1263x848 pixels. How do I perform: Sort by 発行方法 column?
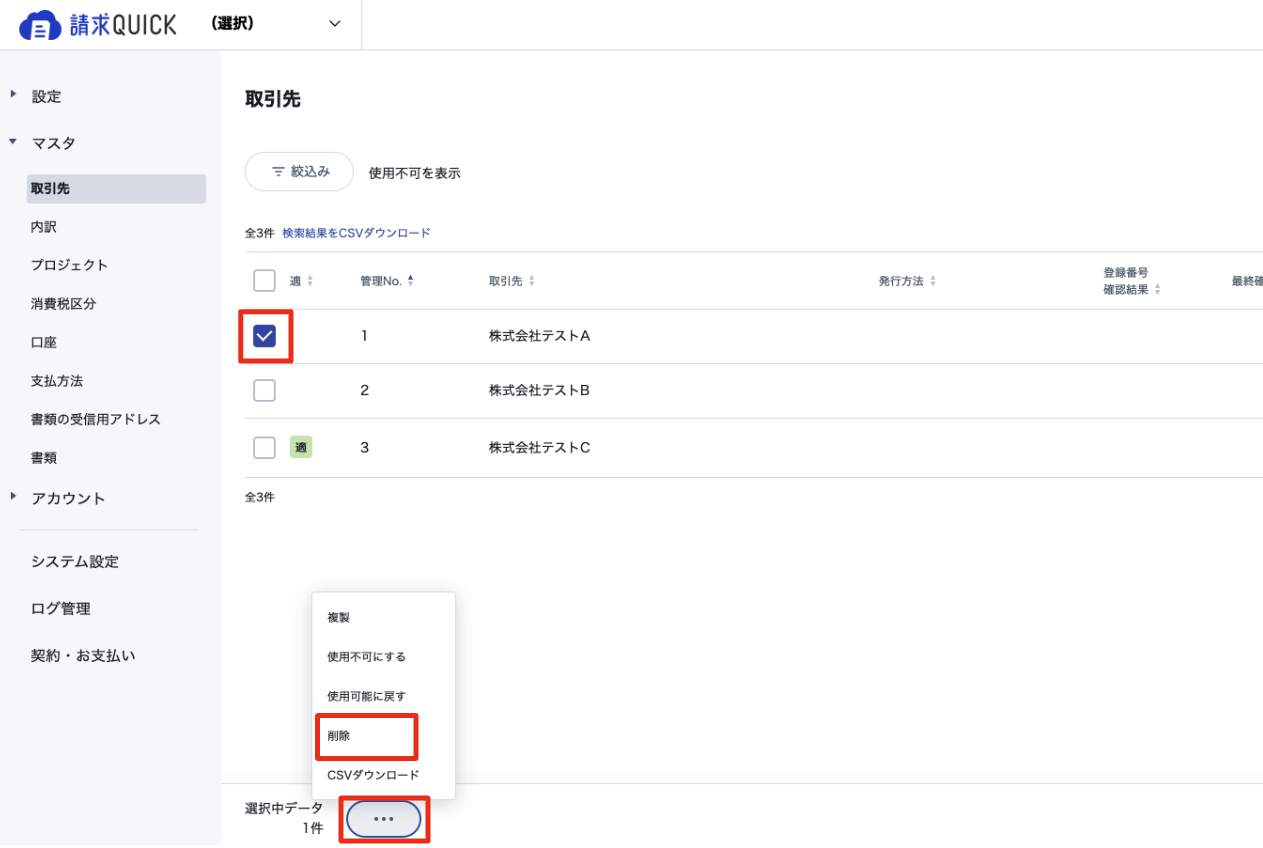pyautogui.click(x=907, y=282)
